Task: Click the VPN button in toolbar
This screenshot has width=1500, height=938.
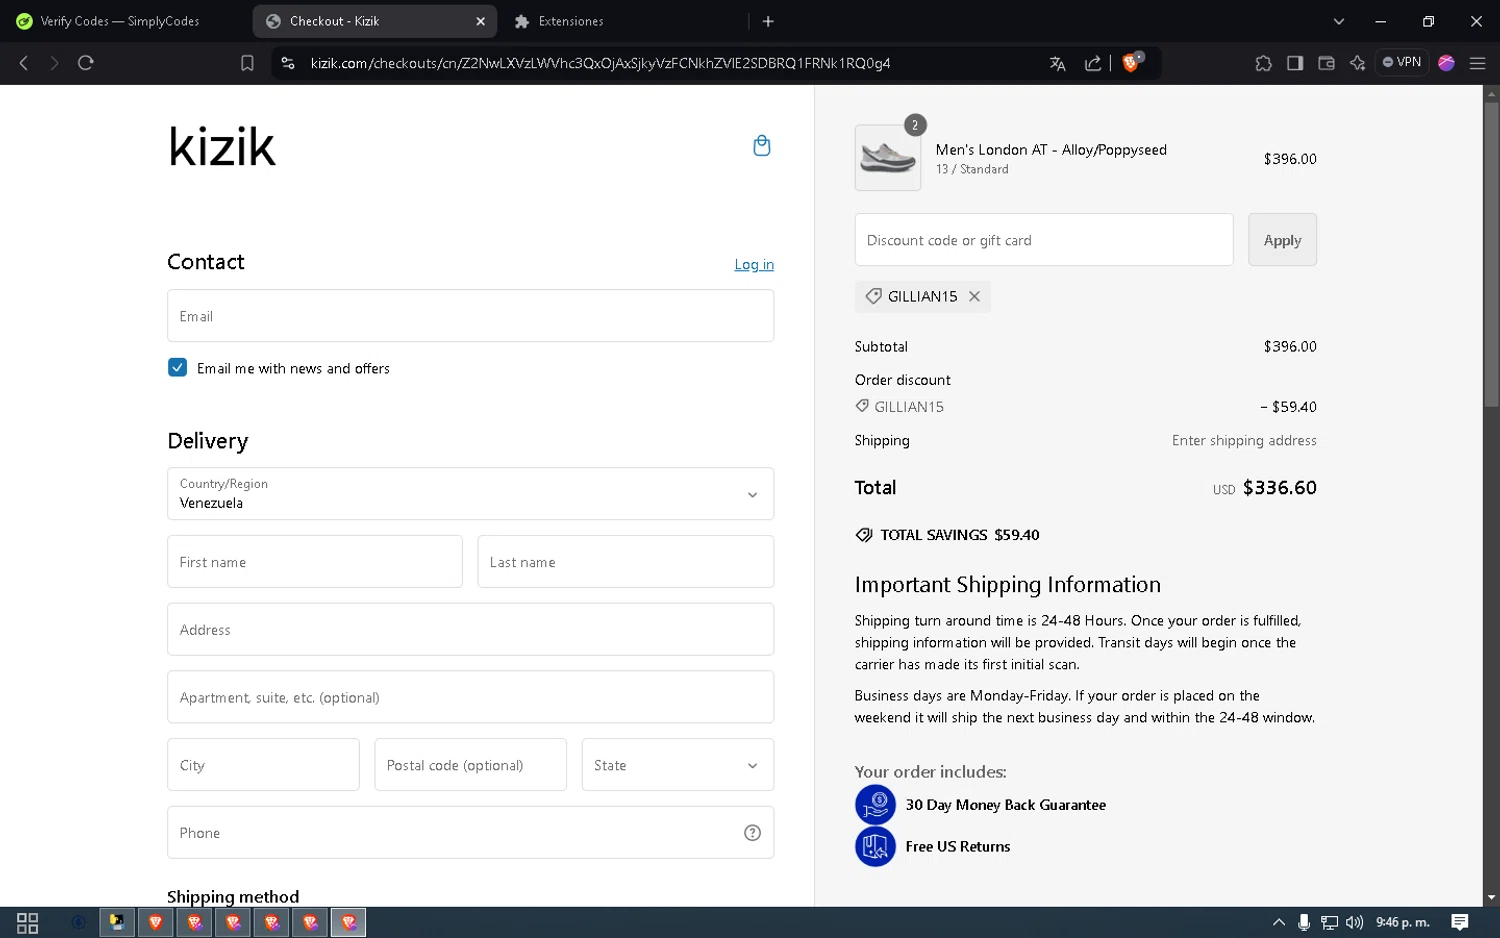Action: click(x=1402, y=62)
